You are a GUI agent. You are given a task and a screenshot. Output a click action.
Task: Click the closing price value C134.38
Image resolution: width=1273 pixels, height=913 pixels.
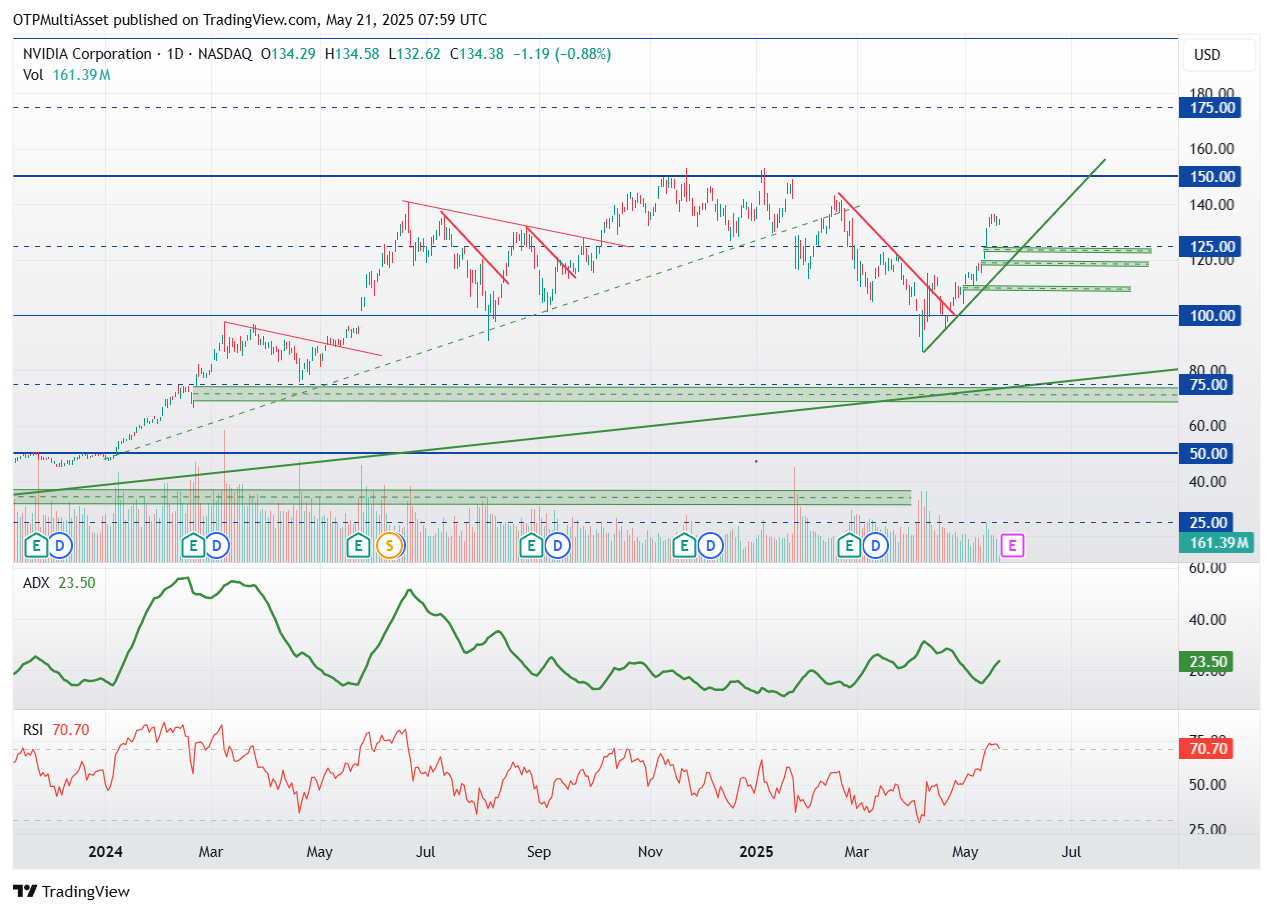(x=478, y=54)
